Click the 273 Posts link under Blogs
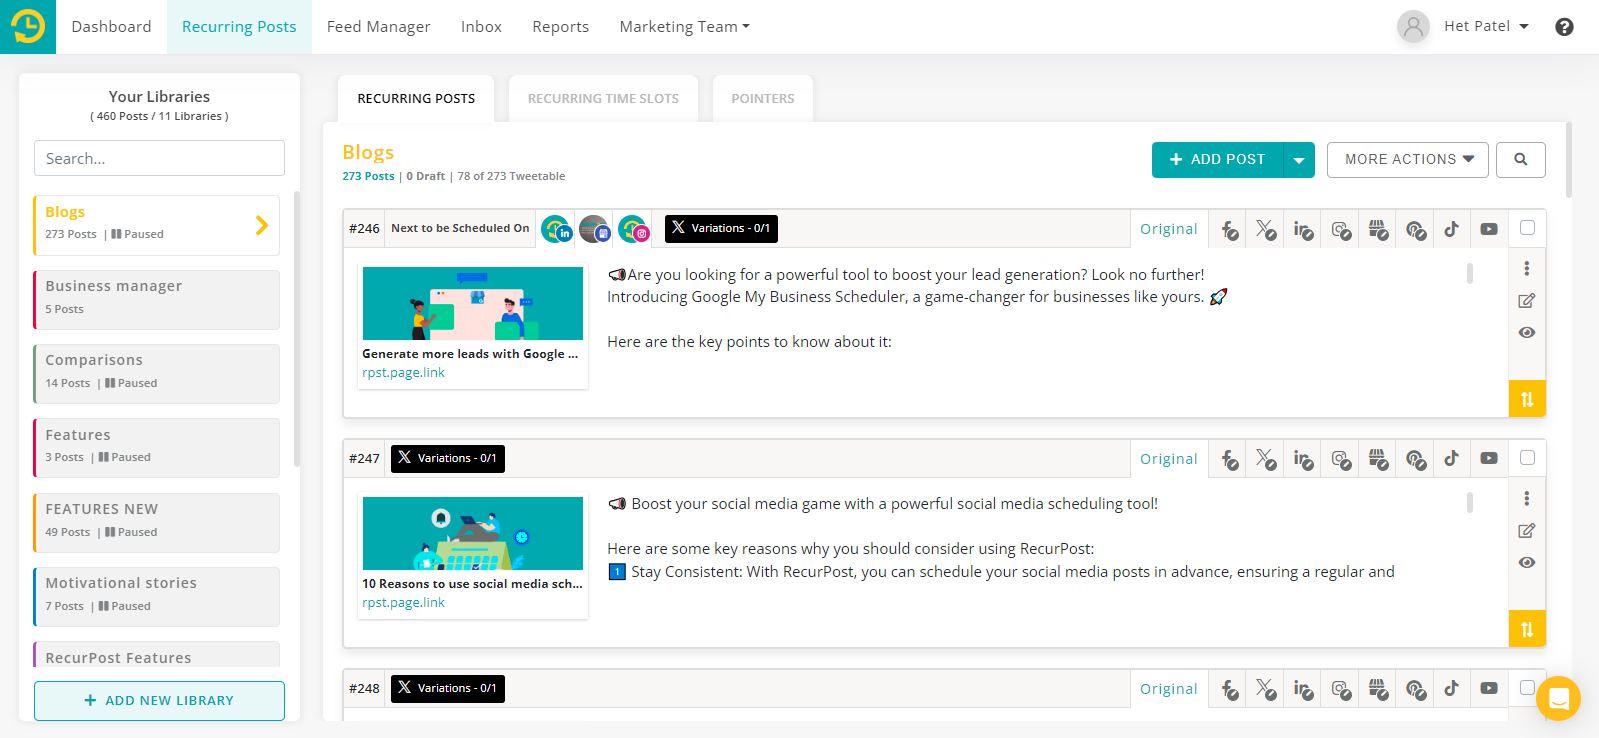 coord(368,176)
